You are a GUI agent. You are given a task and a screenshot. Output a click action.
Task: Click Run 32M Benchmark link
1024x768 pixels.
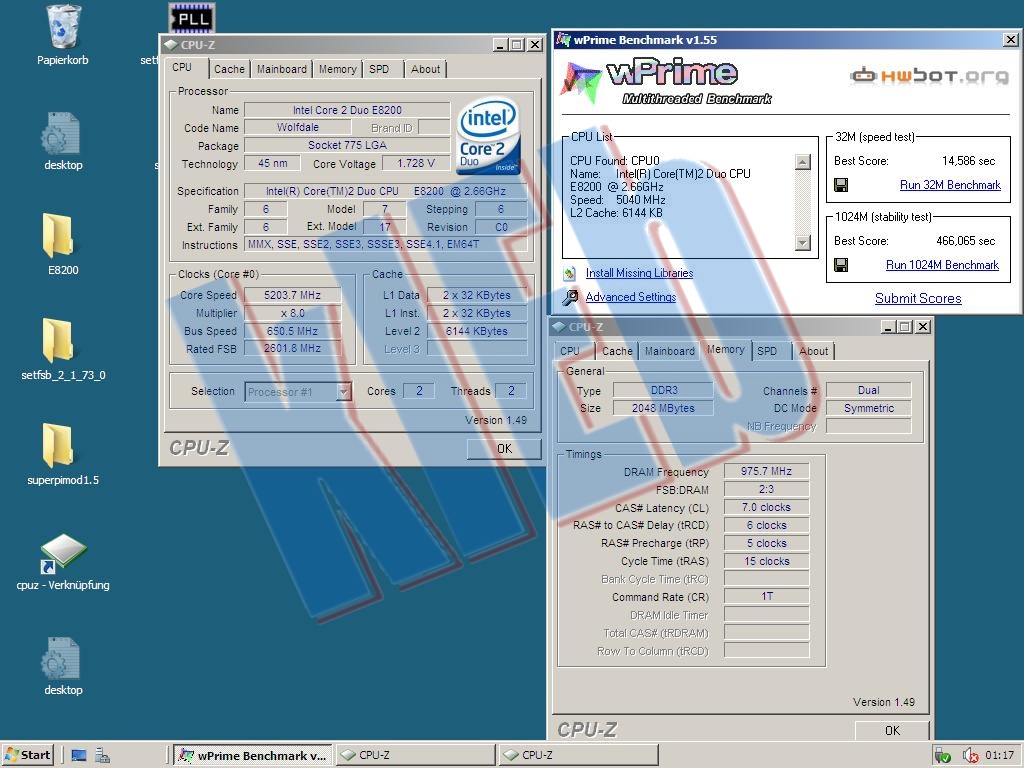(x=950, y=185)
